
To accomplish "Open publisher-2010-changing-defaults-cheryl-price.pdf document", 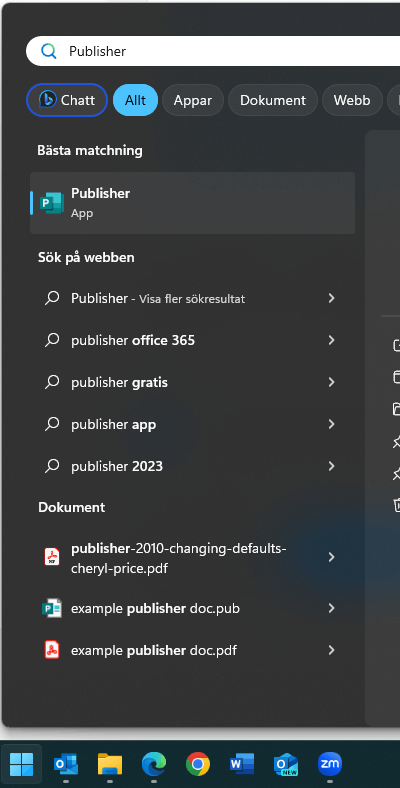I will coord(192,558).
